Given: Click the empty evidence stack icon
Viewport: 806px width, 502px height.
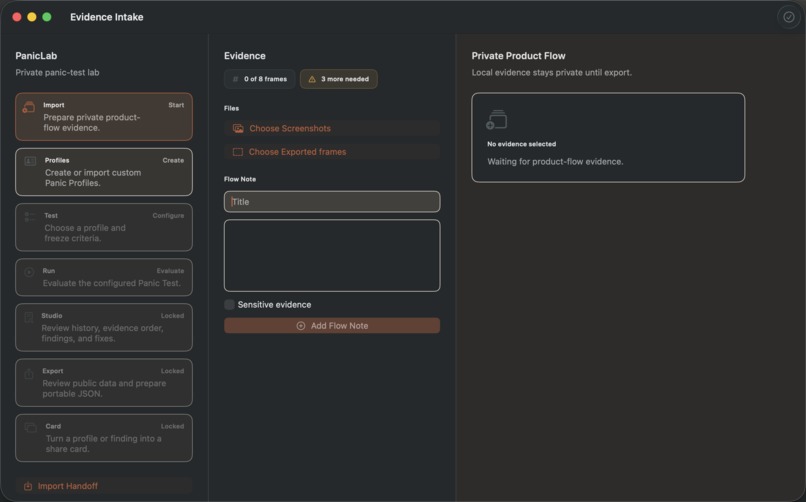Looking at the screenshot, I should pos(497,120).
